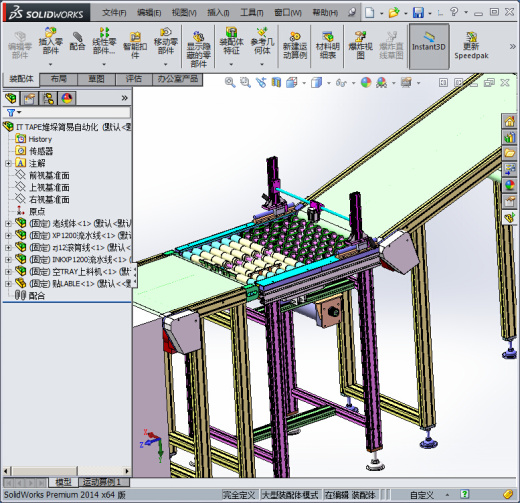Open the 工具(T) menu
520x503 pixels.
tap(252, 13)
